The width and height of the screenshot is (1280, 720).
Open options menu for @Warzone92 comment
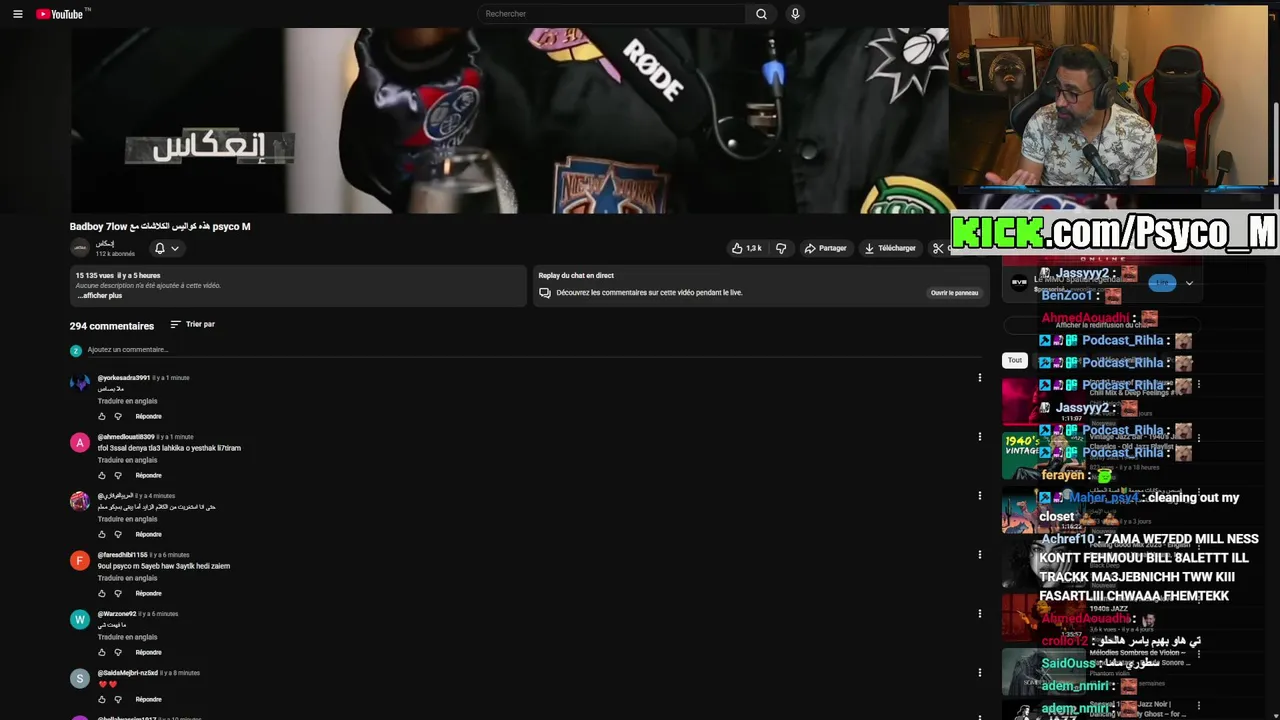coord(980,614)
